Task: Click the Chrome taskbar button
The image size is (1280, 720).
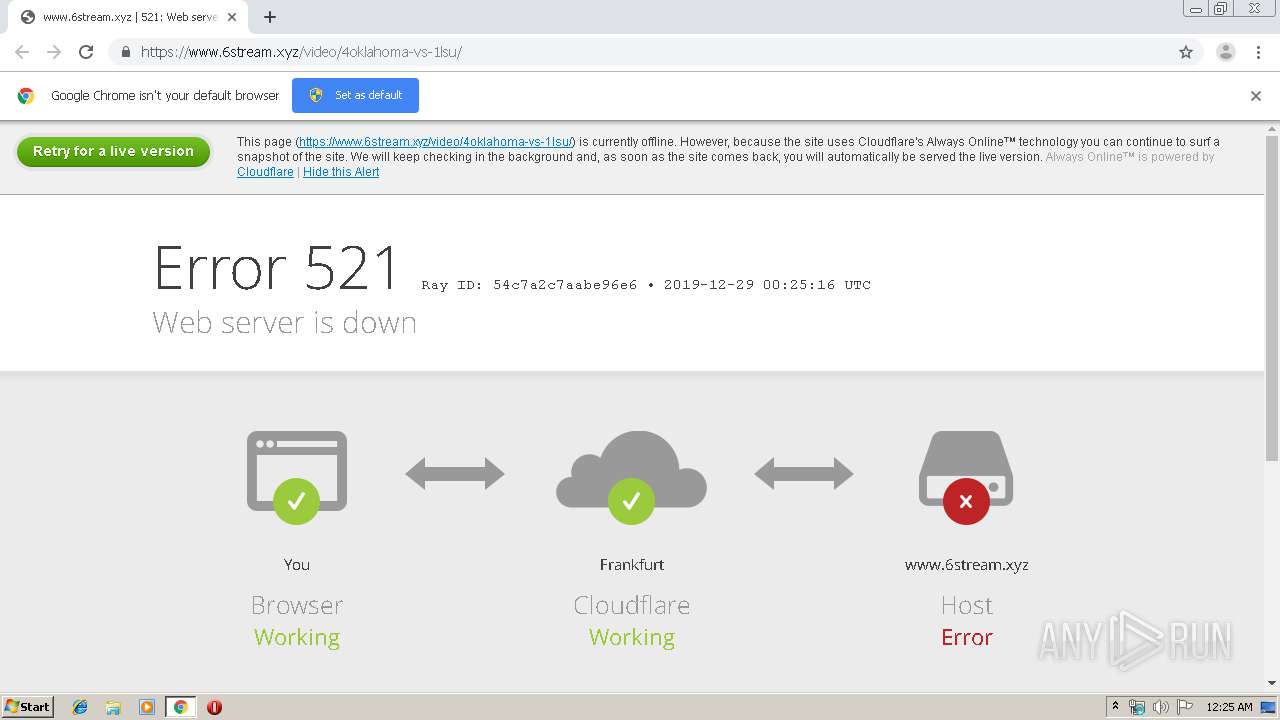Action: (180, 707)
